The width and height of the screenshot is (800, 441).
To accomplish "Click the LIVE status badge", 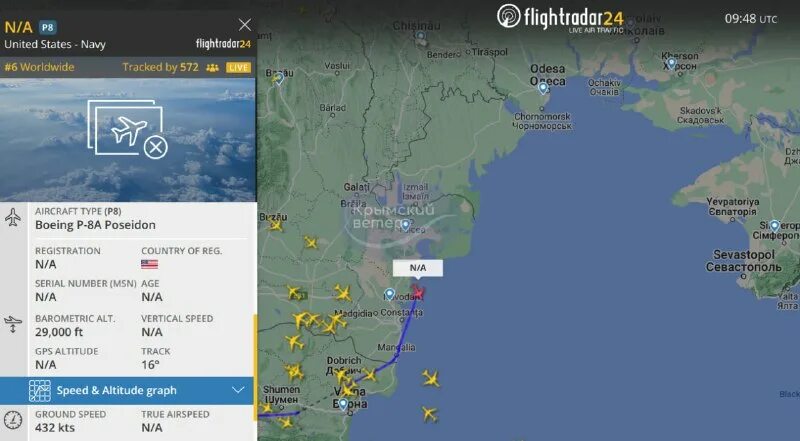I will coord(238,67).
